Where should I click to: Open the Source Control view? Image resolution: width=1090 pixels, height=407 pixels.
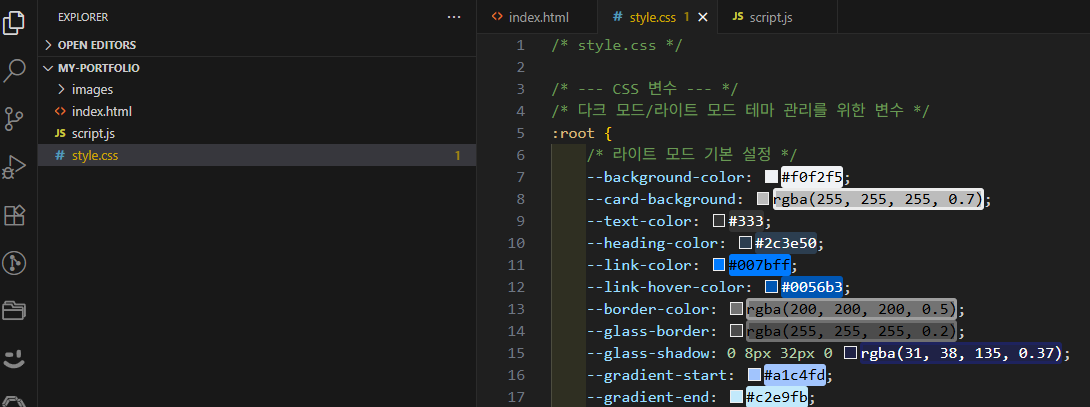coord(14,119)
